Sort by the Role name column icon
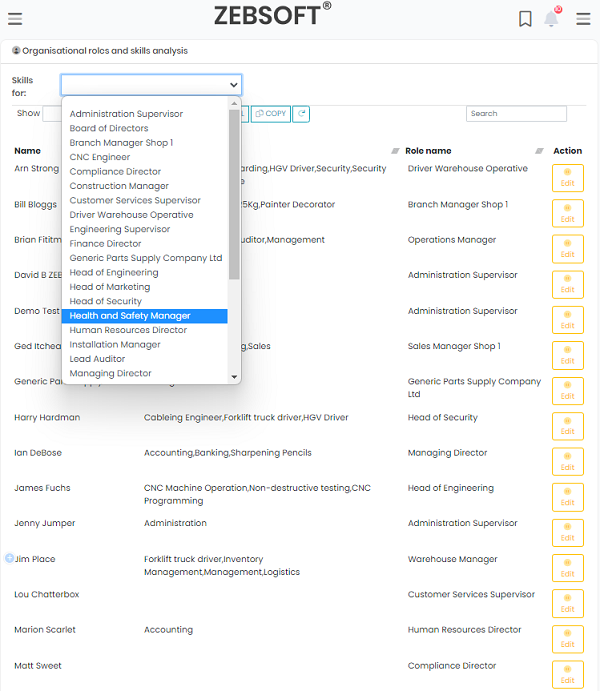 click(539, 151)
